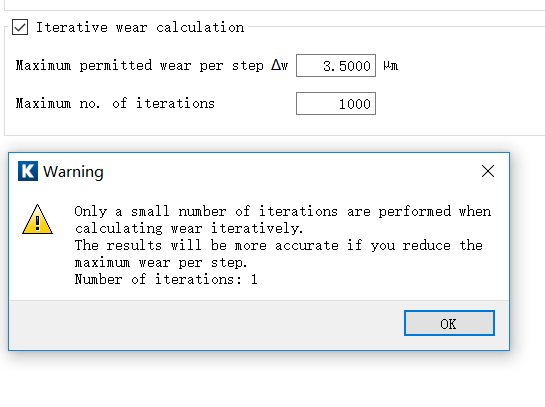This screenshot has height=407, width=545.
Task: Click the Maximum no. of iterations label
Action: pyautogui.click(x=115, y=104)
